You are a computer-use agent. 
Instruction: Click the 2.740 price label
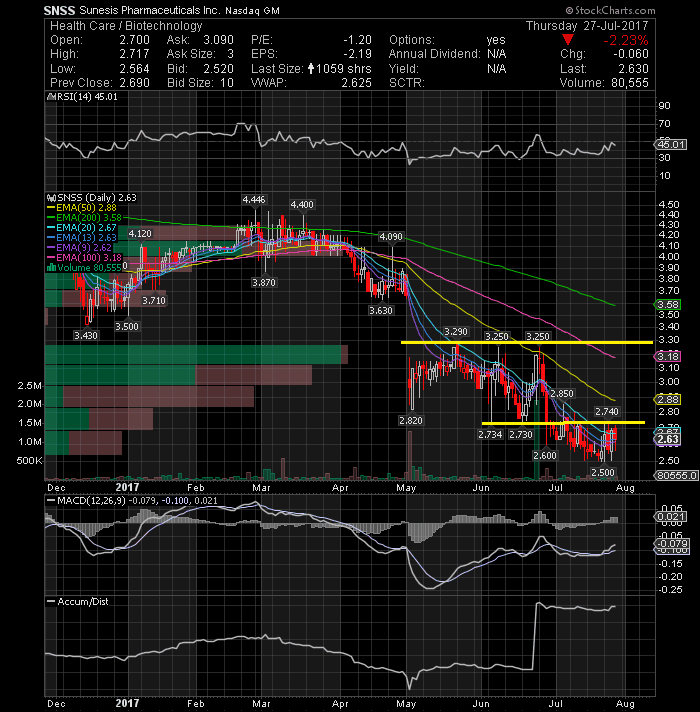click(607, 411)
